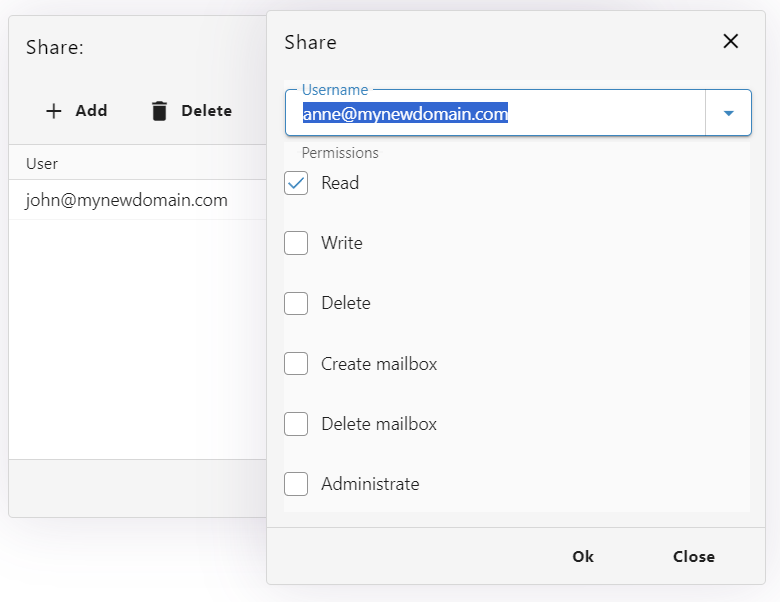Click the Close button in the dialog footer
This screenshot has height=602, width=780.
693,557
